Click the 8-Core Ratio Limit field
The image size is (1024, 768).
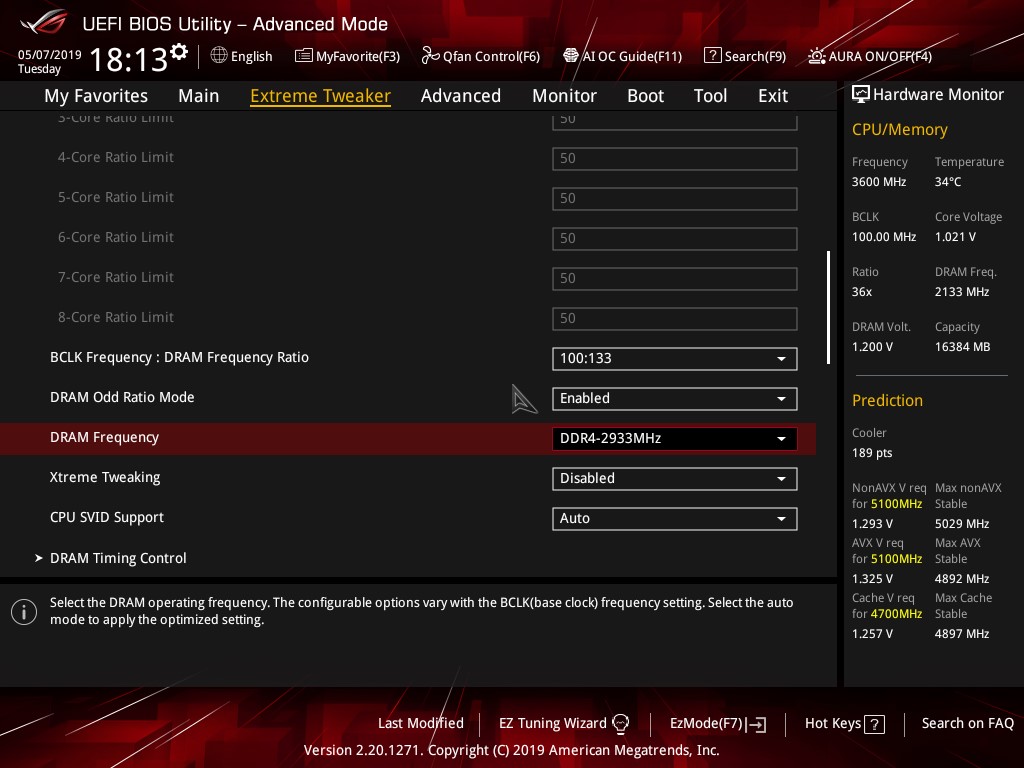tap(675, 319)
